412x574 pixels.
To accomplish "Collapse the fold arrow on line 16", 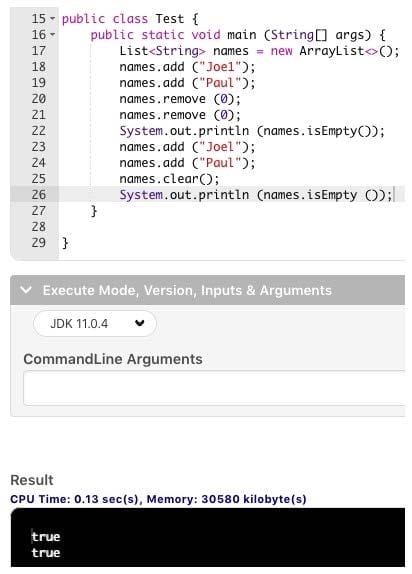I will 52,34.
